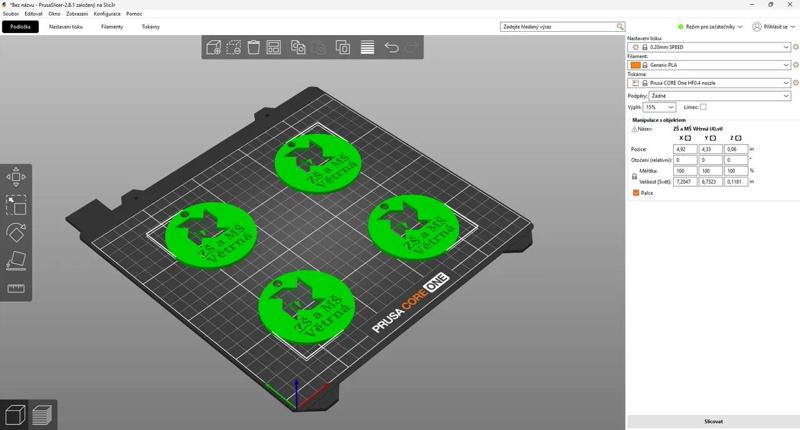Viewport: 800px width, 430px height.
Task: Click the gear icon beside filament preset
Action: point(795,65)
